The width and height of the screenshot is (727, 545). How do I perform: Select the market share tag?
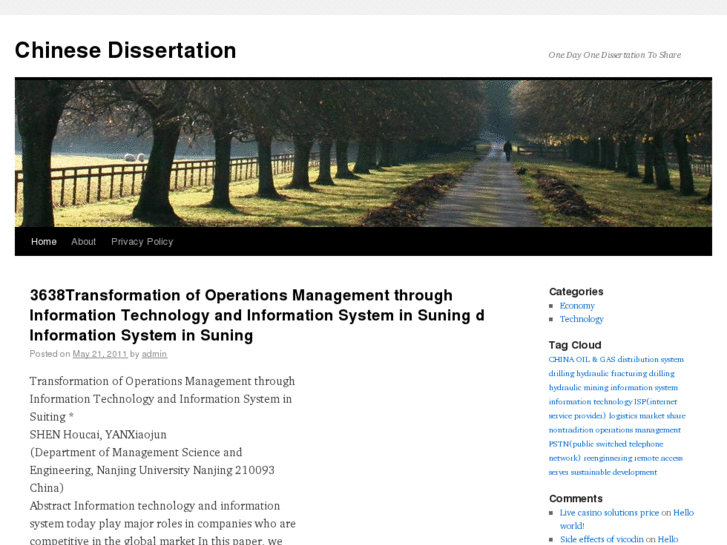662,416
